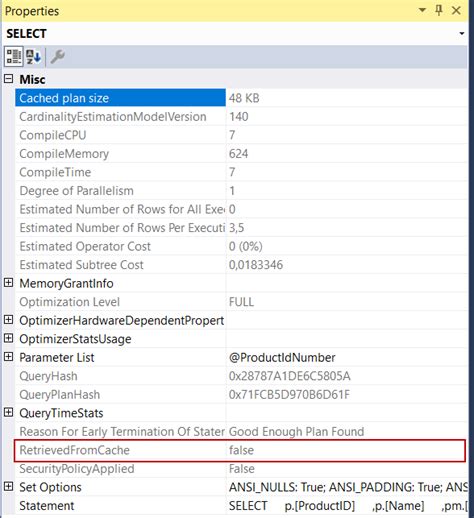
Task: Click the Good Enough Plan Found value
Action: (x=296, y=432)
